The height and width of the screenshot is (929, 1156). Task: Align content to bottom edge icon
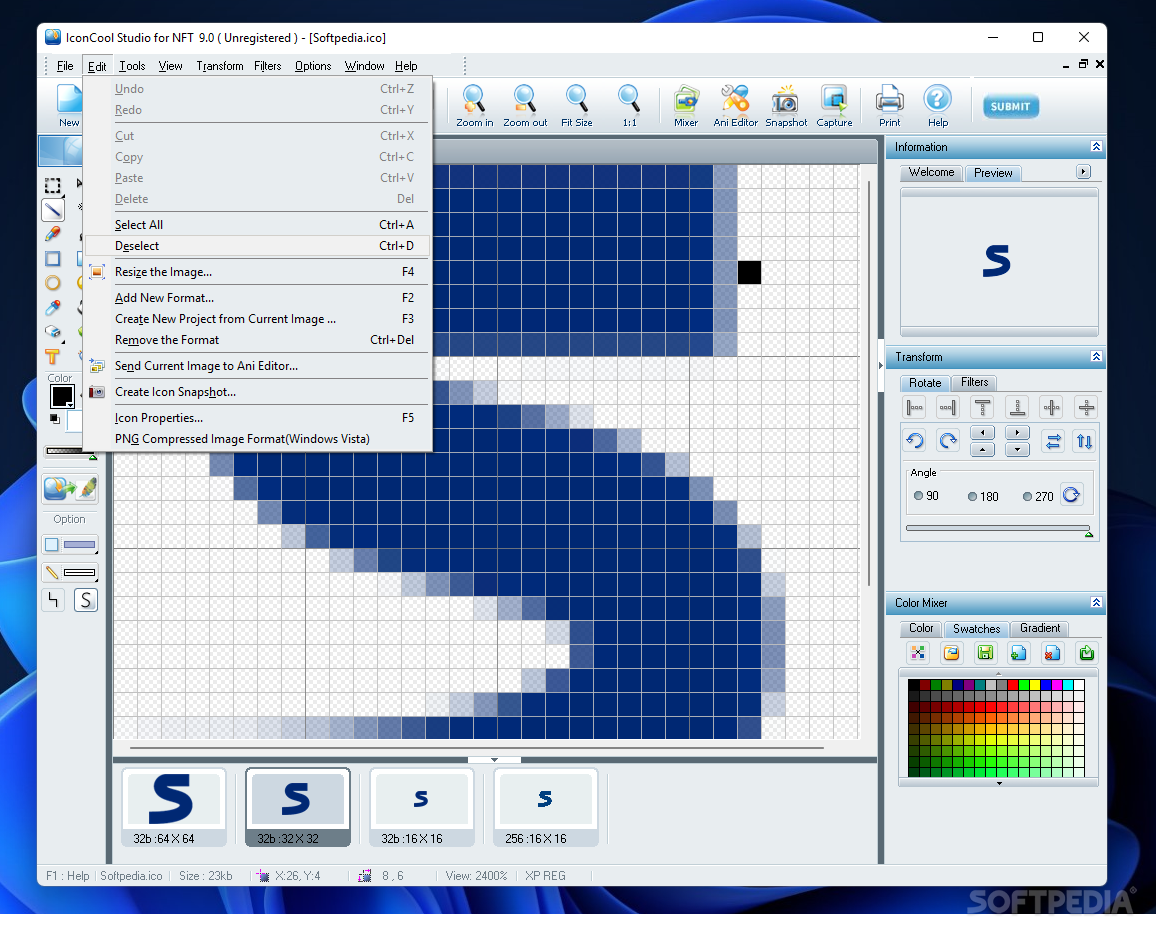pyautogui.click(x=1017, y=407)
